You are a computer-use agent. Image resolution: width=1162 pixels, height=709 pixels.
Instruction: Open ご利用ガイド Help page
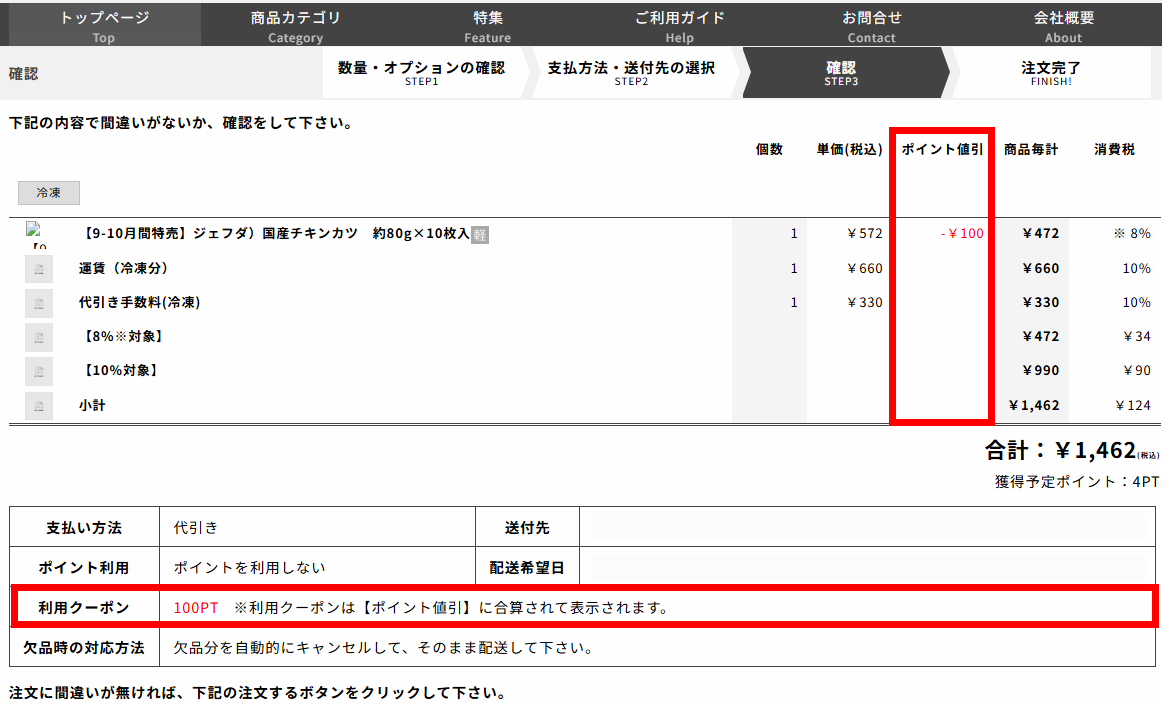(680, 25)
